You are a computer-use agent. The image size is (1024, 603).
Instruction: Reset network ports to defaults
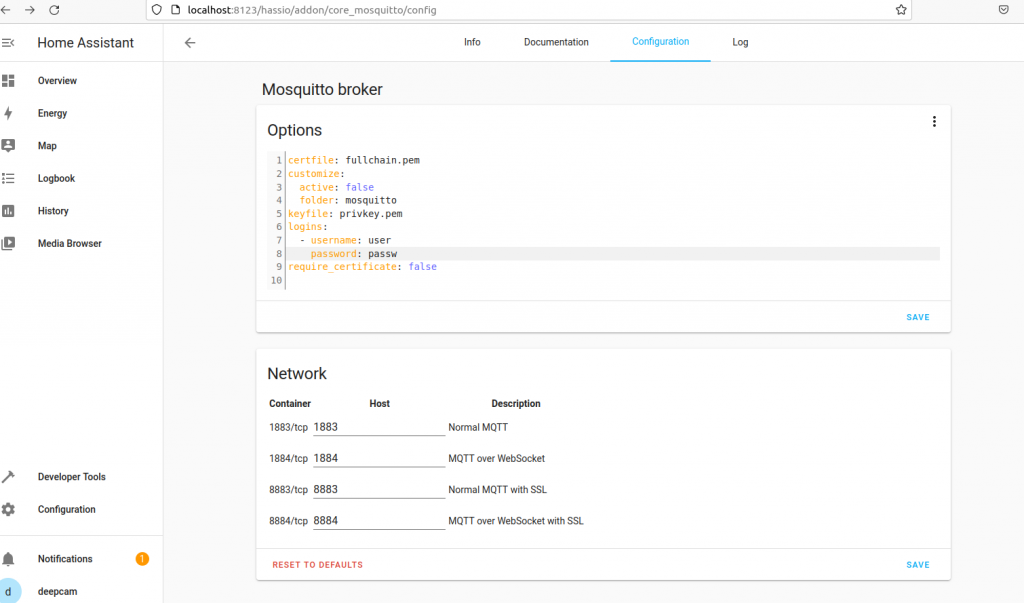317,564
